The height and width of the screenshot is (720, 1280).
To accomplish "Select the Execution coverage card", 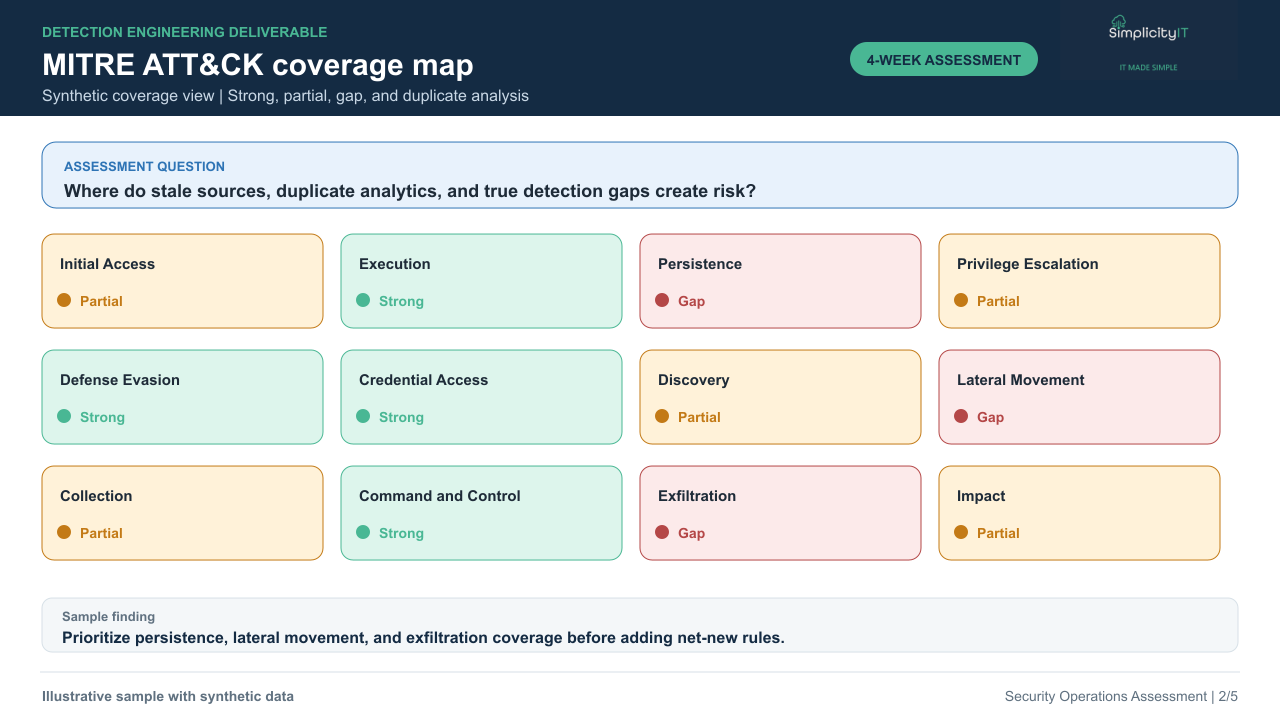I will pos(481,281).
